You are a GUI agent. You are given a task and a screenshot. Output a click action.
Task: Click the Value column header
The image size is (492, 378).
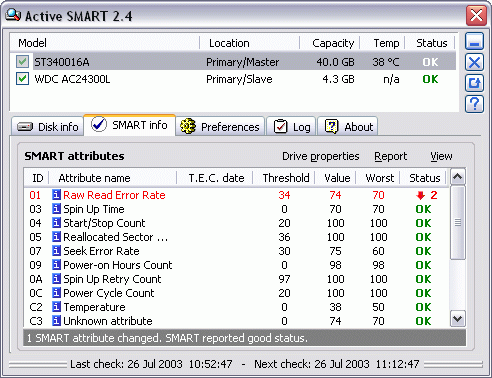335,178
